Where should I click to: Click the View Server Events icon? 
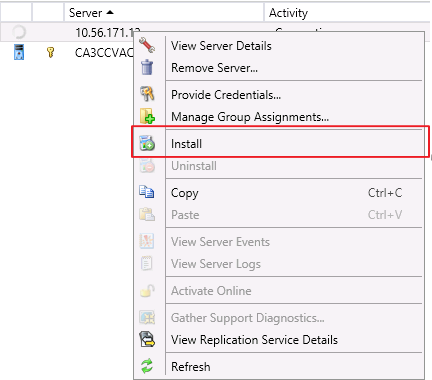[x=147, y=241]
